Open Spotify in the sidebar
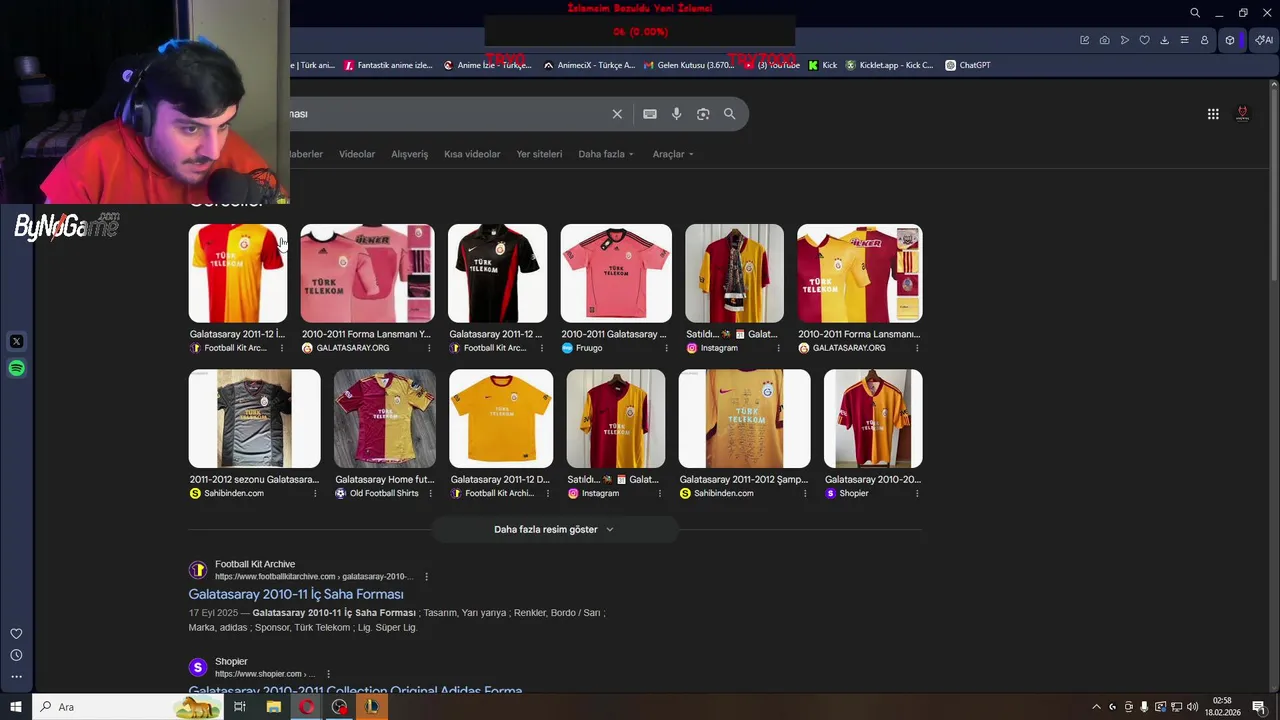Viewport: 1280px width, 720px height. (16, 368)
